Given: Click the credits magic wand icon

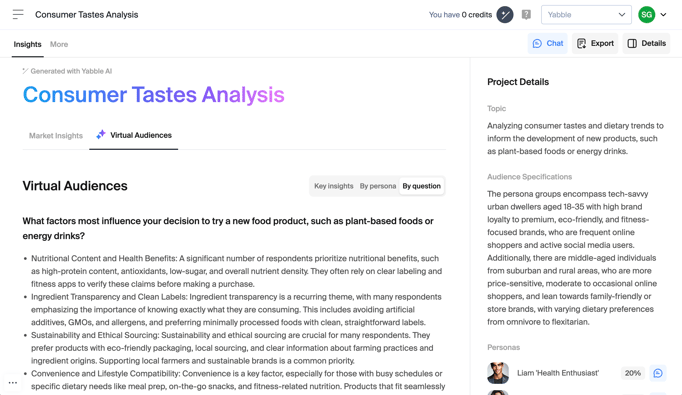Looking at the screenshot, I should coord(505,15).
